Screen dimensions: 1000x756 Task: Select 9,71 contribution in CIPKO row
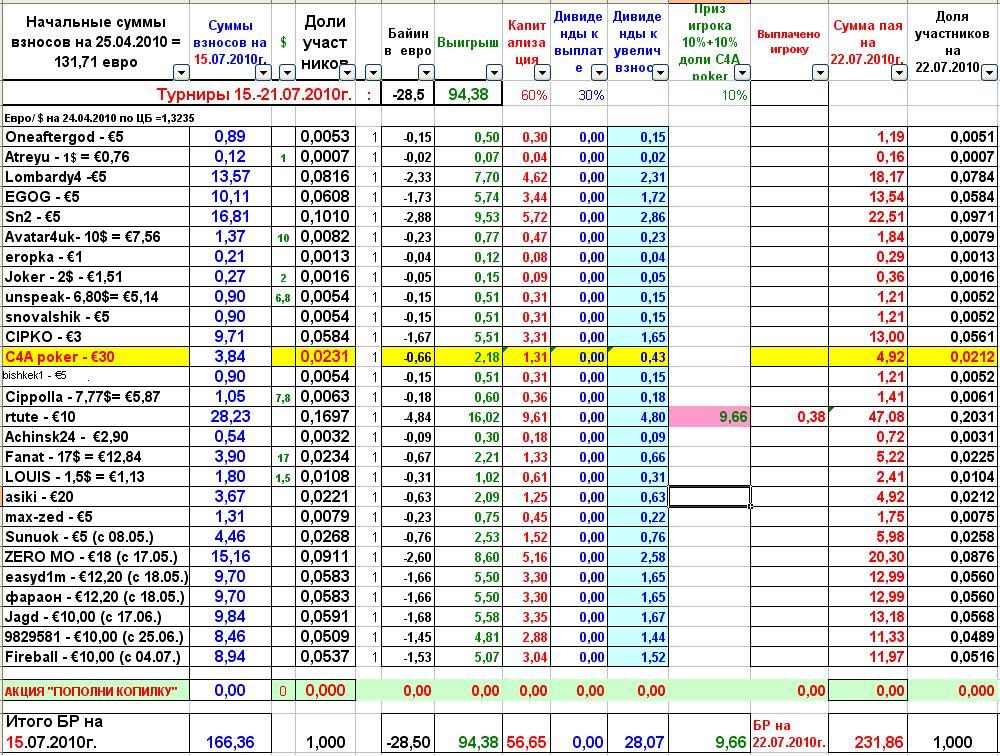(230, 337)
